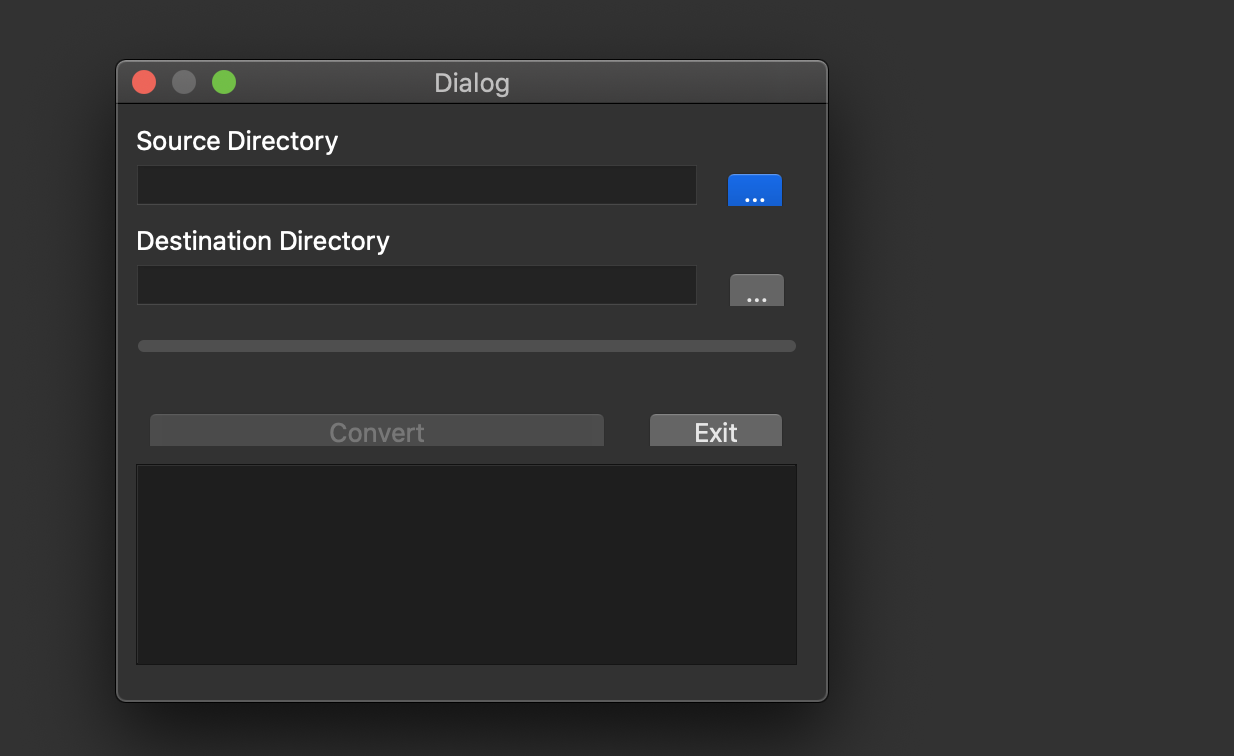Click the blue browse button for Source Directory

754,190
